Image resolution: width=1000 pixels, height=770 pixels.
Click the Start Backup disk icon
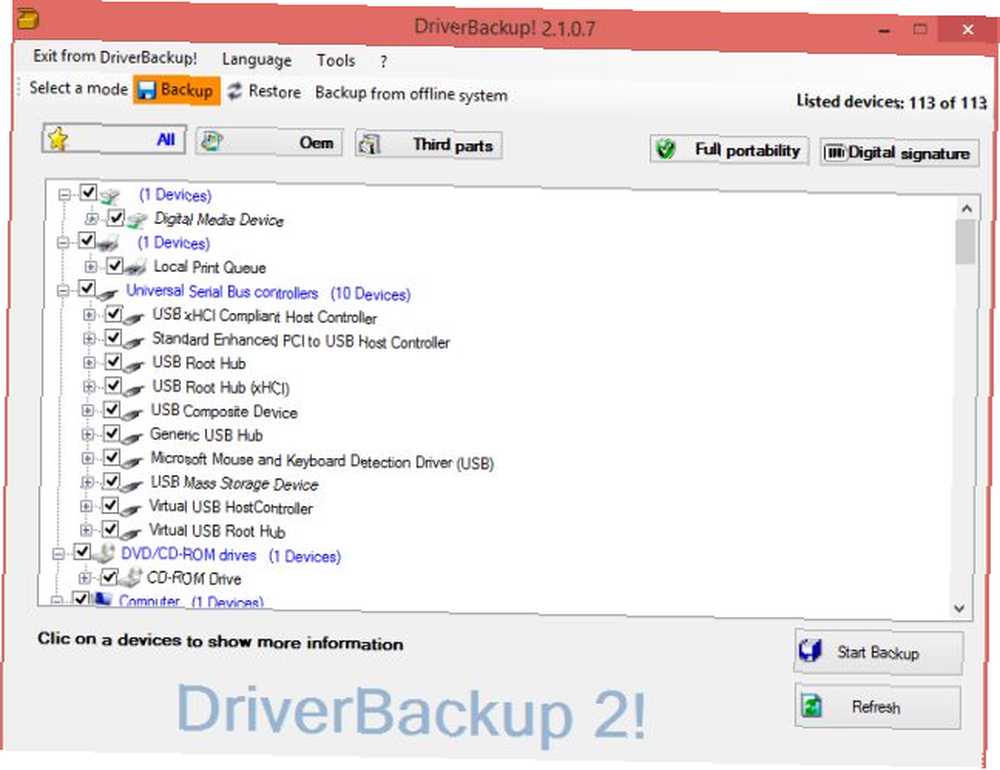(x=811, y=651)
